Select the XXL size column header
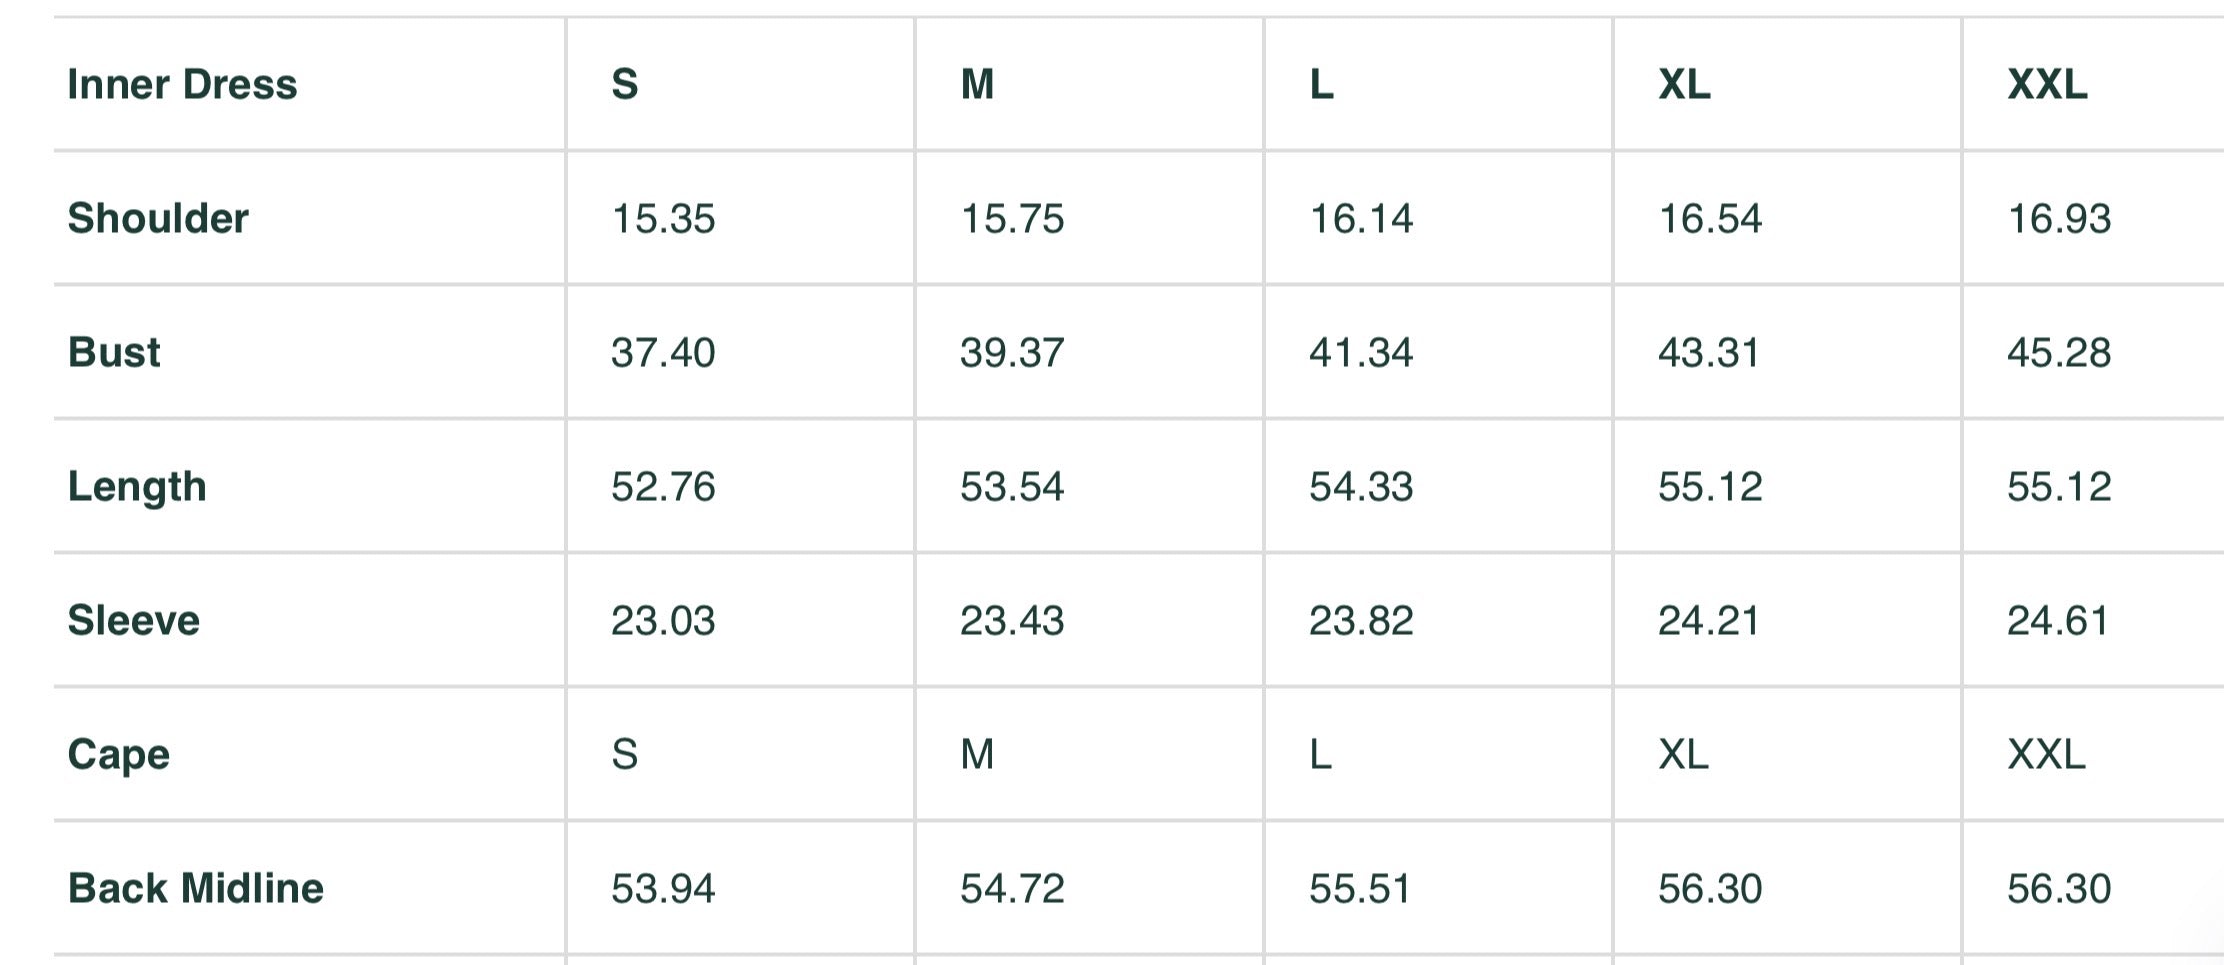 tap(2047, 84)
